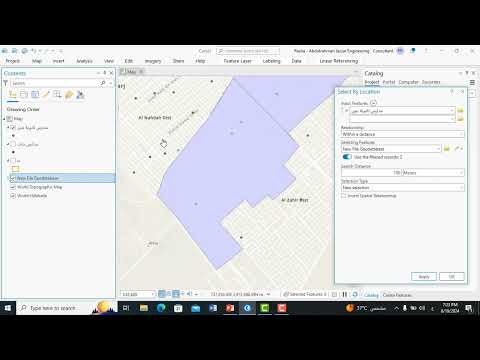Click the yellow polygon layer symbol
Image resolution: width=480 pixels, height=360 pixels.
click(x=16, y=169)
